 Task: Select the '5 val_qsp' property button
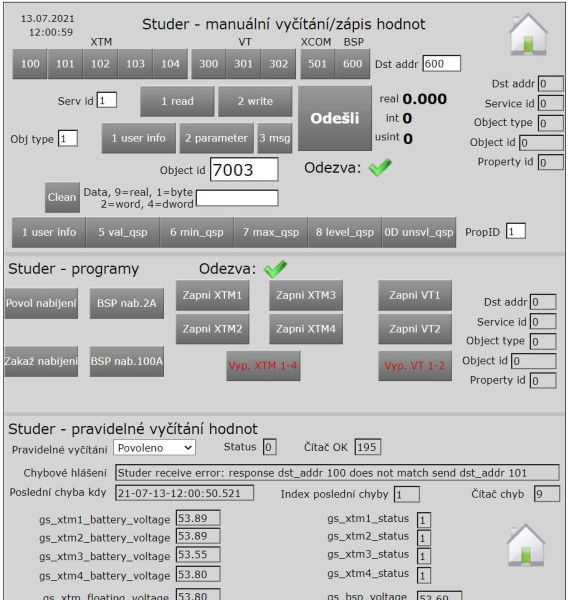(123, 232)
